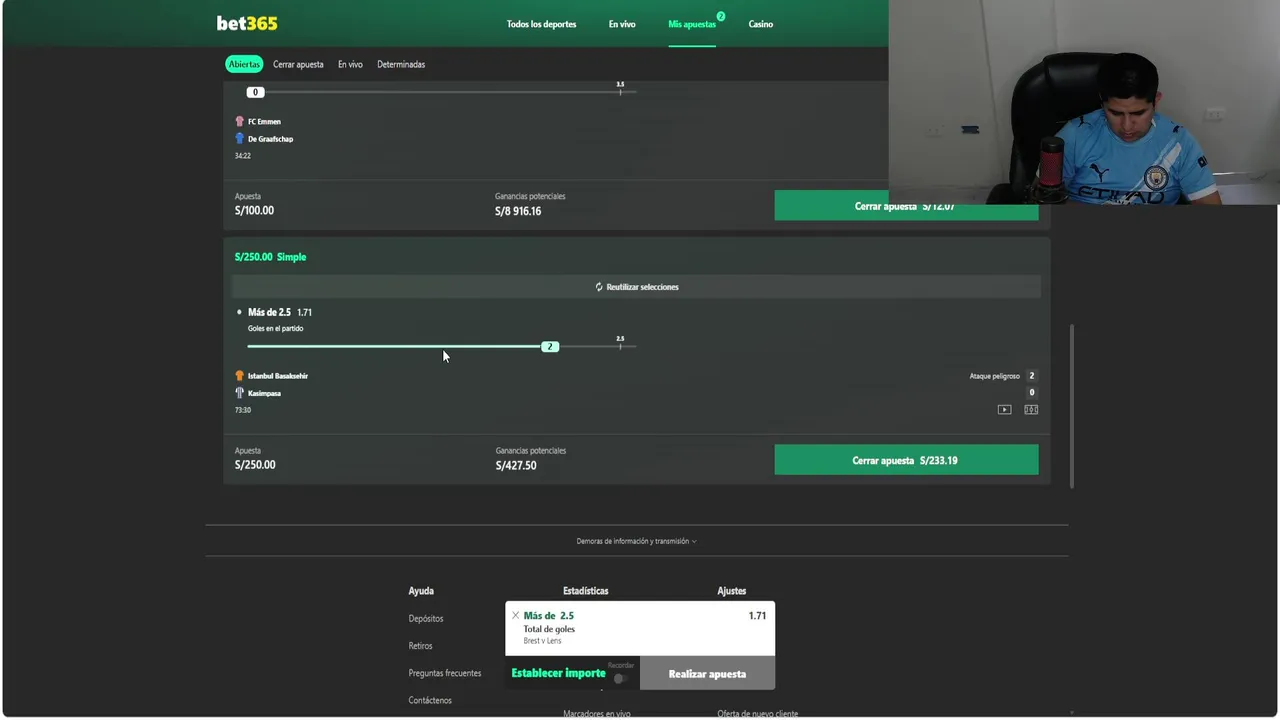Viewport: 1280px width, 720px height.
Task: Click the FC Emmen jersey icon
Action: (239, 121)
